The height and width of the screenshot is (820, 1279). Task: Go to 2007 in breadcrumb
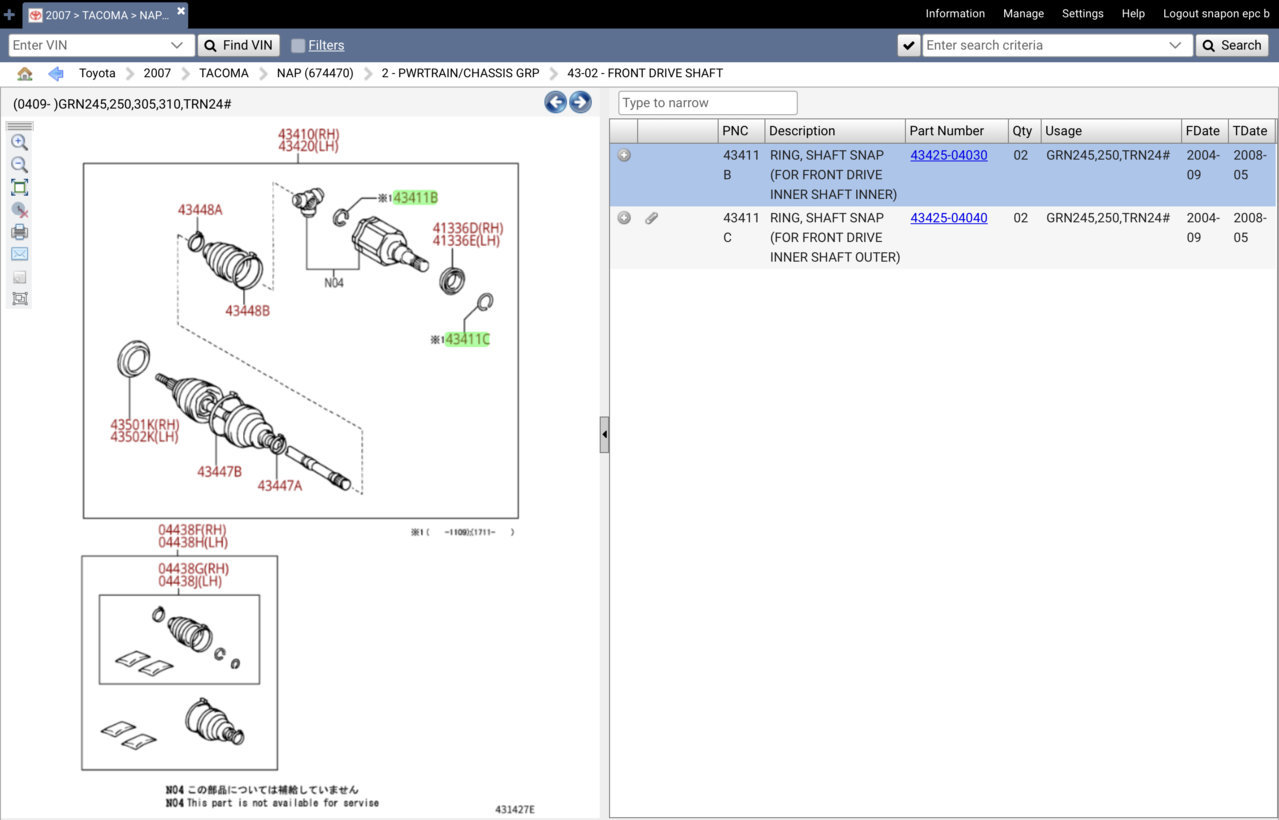(x=157, y=73)
